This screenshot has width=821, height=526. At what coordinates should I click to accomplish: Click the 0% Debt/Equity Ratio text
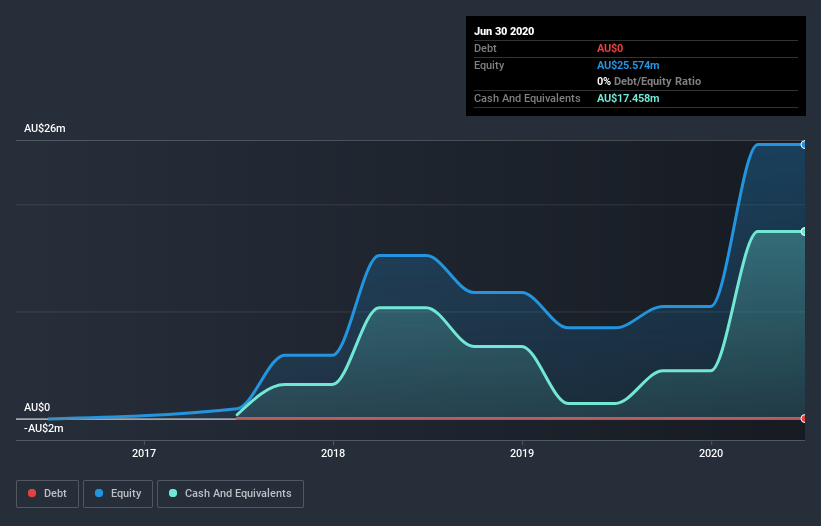click(x=649, y=82)
